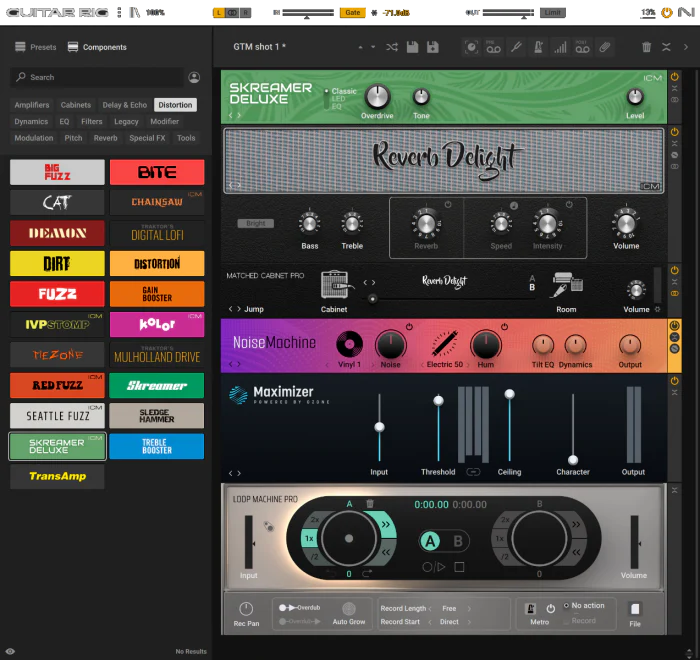
Task: Click the Skreamer Deluxe Overdrive knob
Action: pyautogui.click(x=377, y=96)
